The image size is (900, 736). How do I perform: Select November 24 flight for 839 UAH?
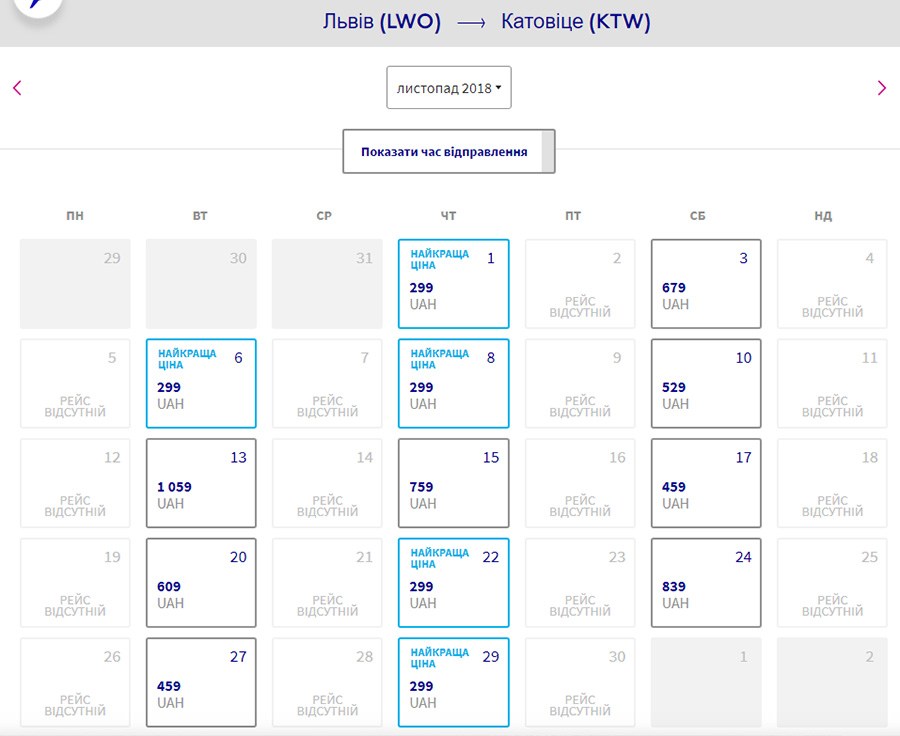point(706,583)
